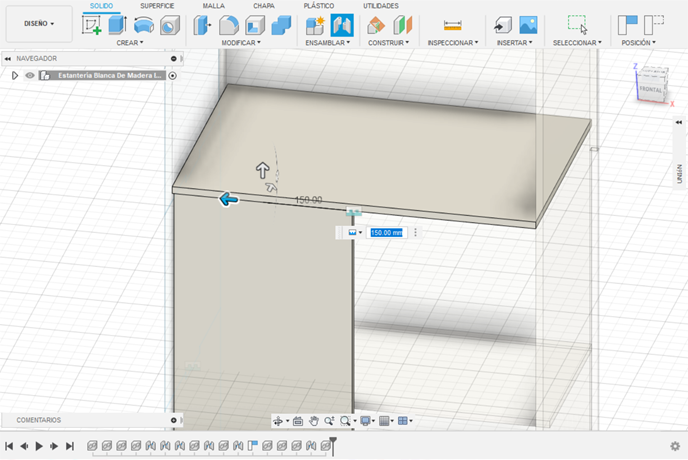Click the Insert Derive icon

503,25
